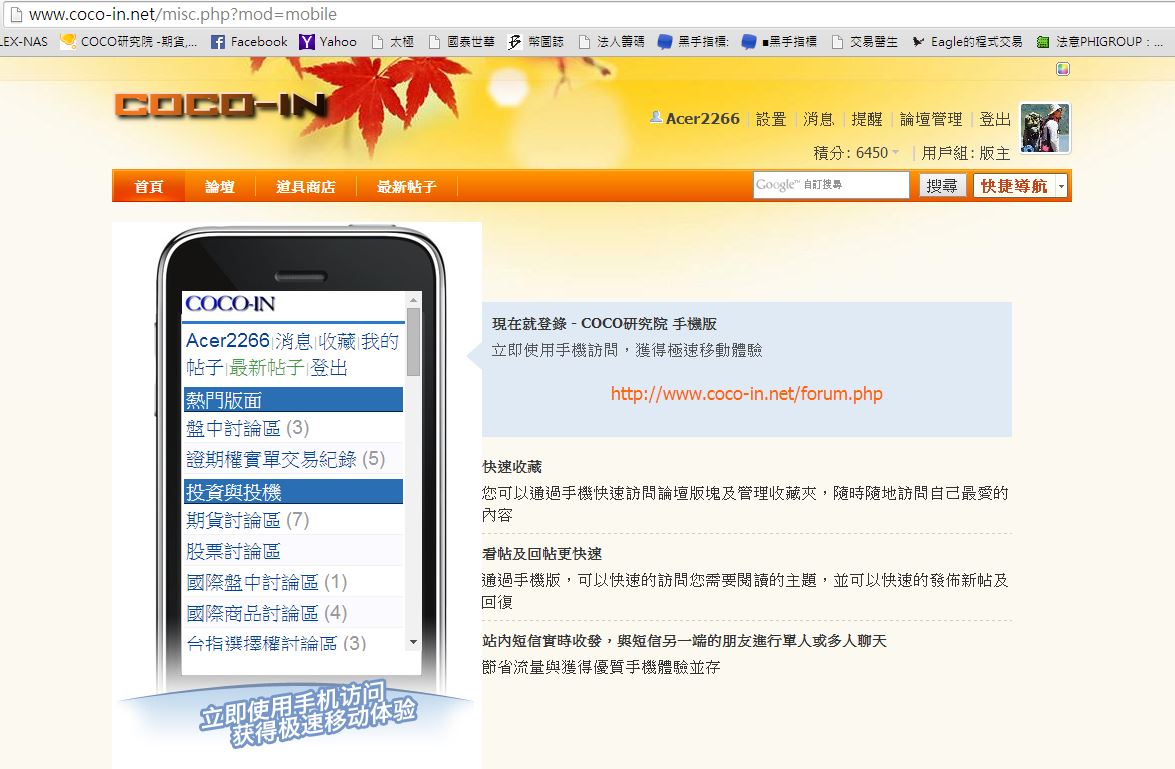Go to 論壇 forum tab
Image resolution: width=1175 pixels, height=769 pixels.
tap(220, 187)
